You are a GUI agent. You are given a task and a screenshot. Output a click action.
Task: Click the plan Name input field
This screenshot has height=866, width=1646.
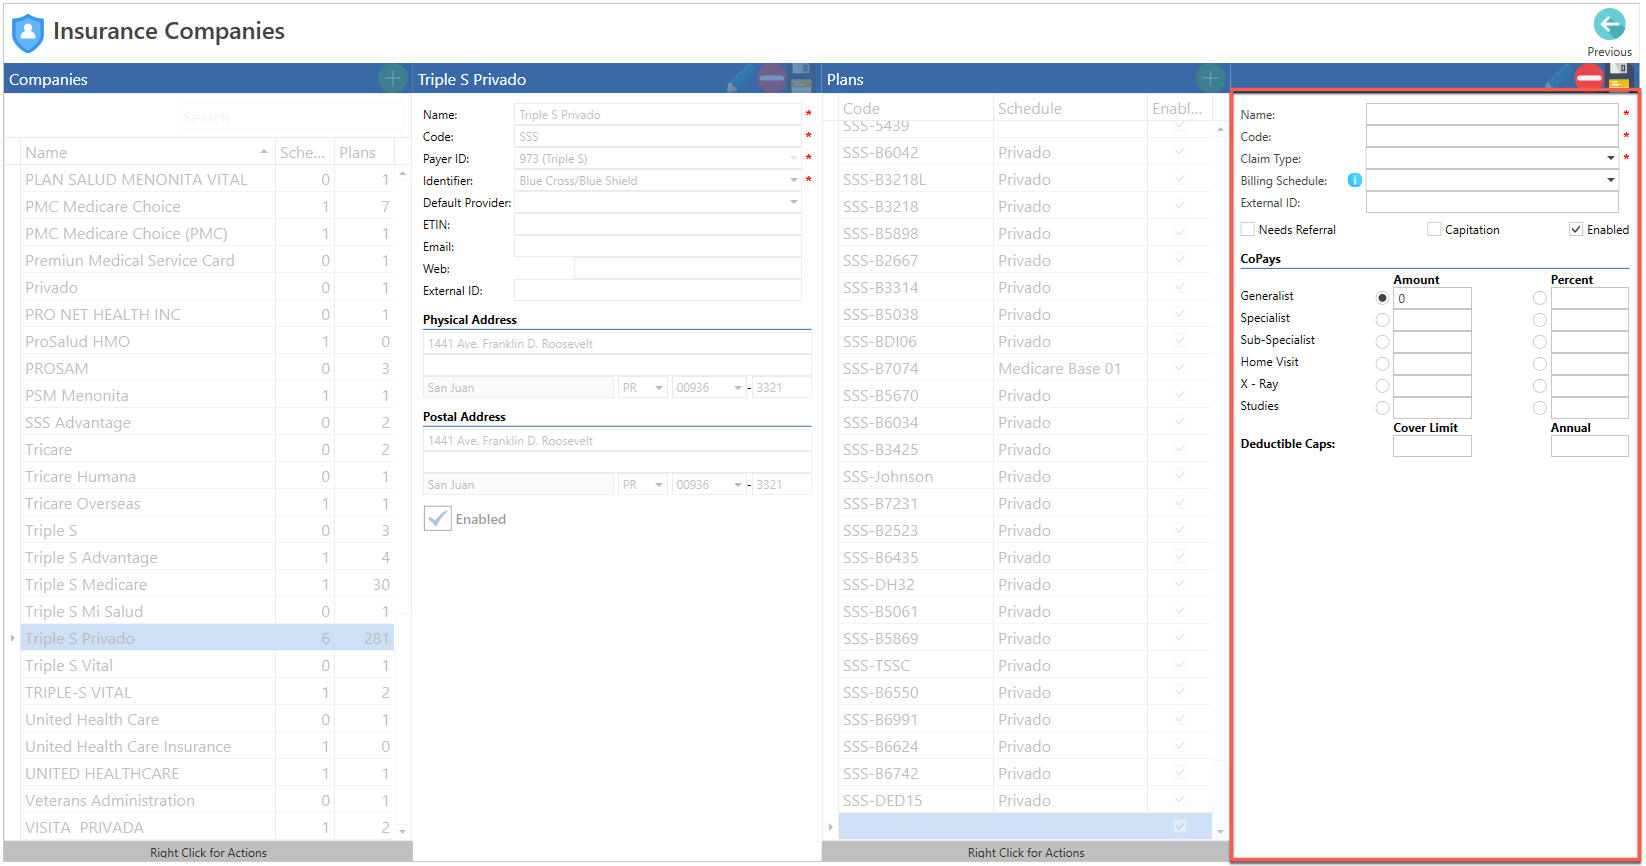(1492, 114)
